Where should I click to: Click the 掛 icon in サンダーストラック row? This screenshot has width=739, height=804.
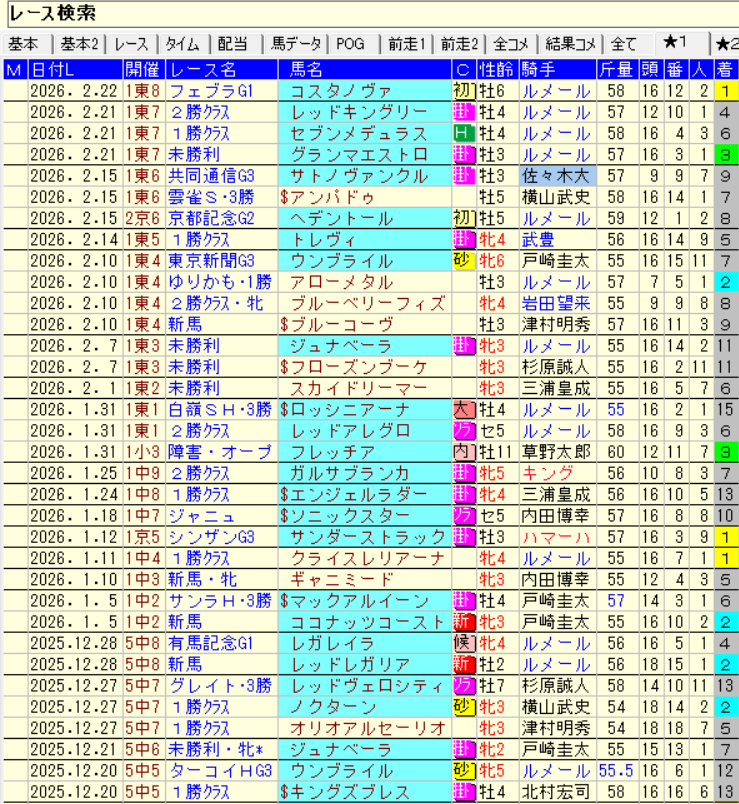464,537
